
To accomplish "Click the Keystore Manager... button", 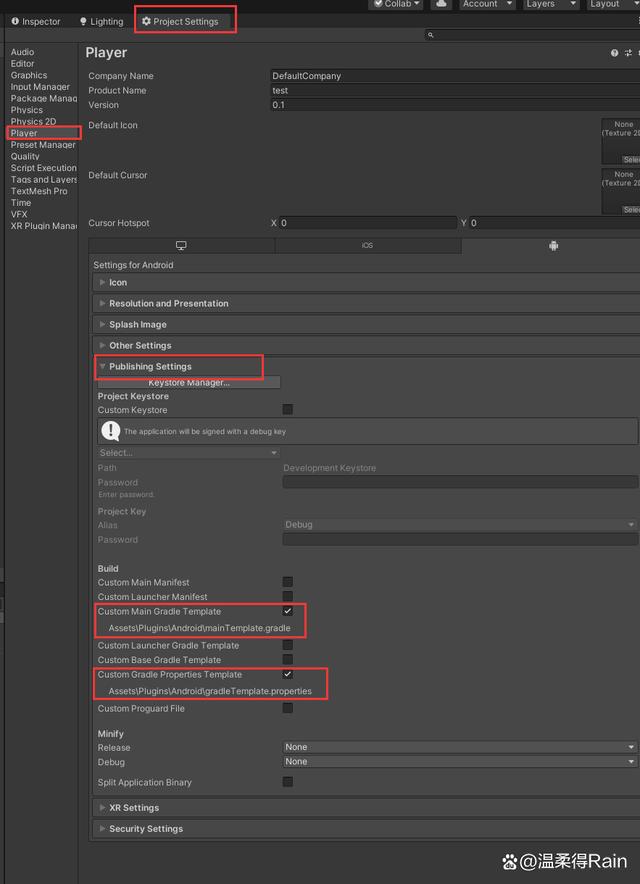I will point(189,382).
